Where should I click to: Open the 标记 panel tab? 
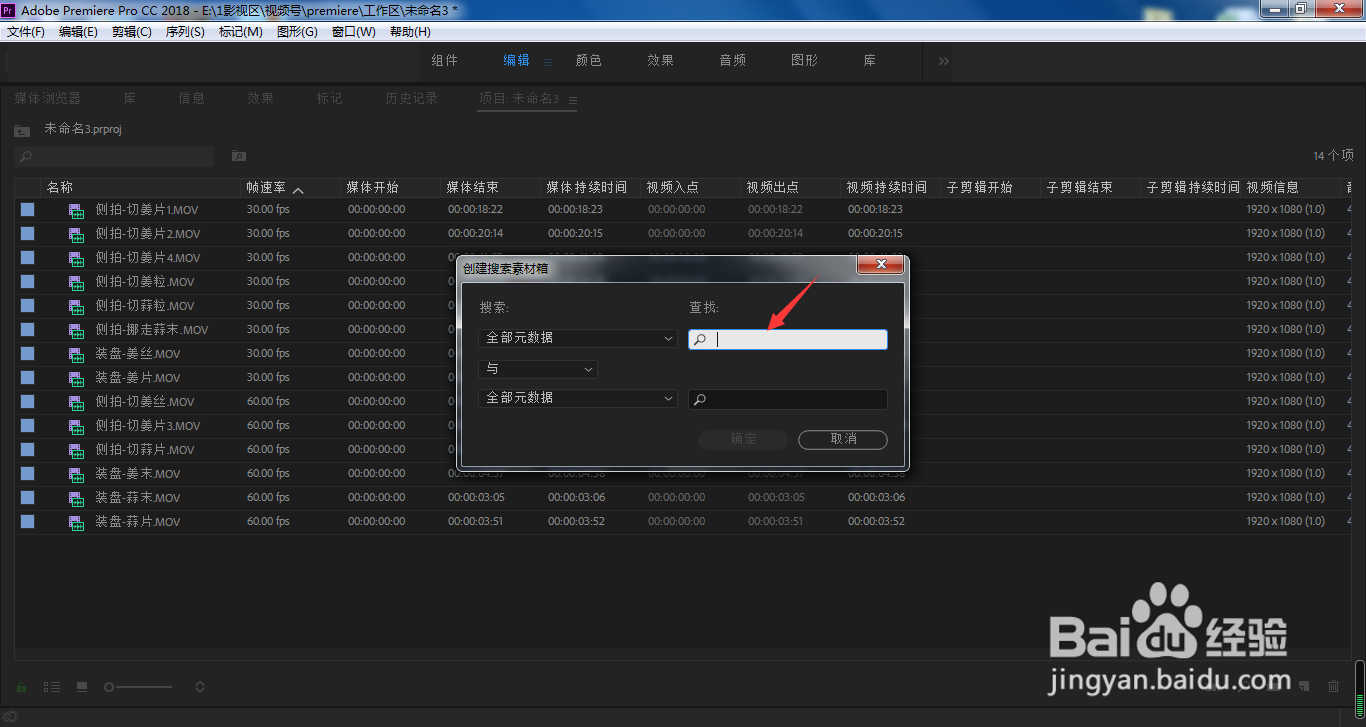[330, 99]
